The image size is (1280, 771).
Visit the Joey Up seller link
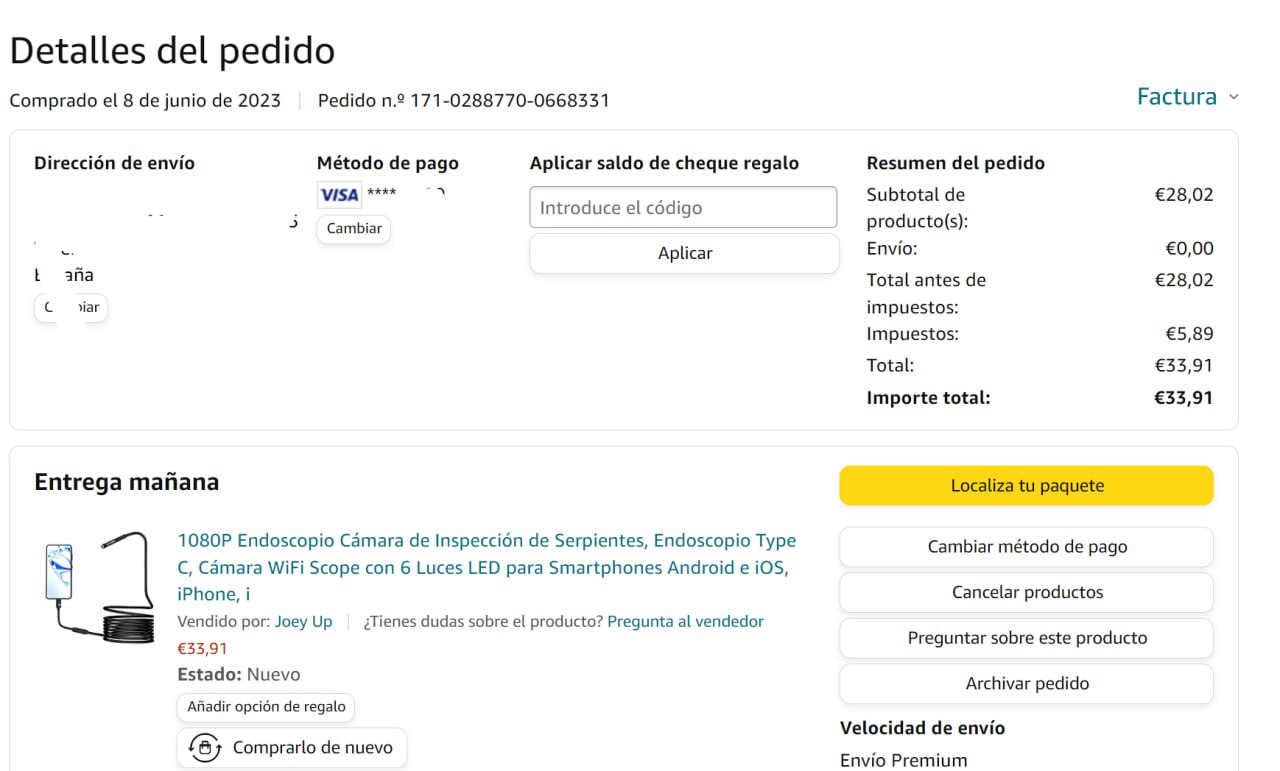click(x=303, y=622)
